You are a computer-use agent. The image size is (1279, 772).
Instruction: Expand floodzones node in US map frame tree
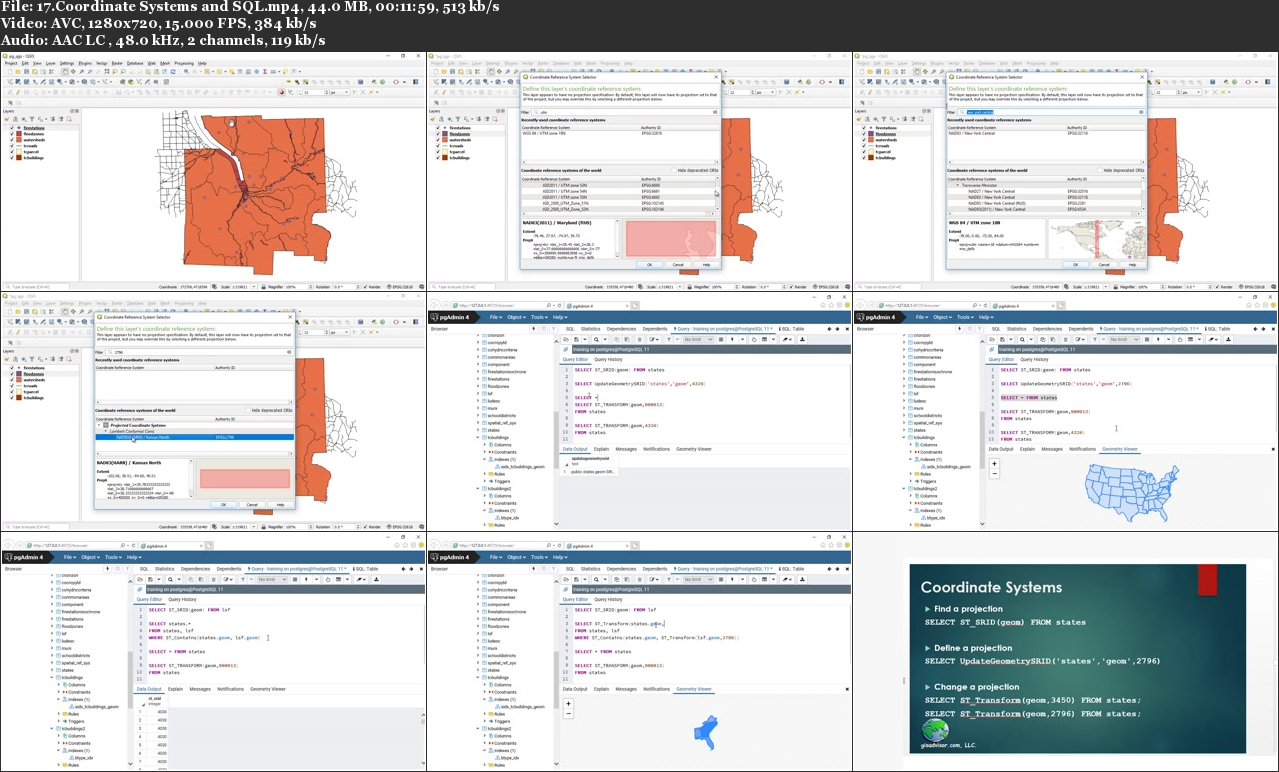[x=904, y=386]
